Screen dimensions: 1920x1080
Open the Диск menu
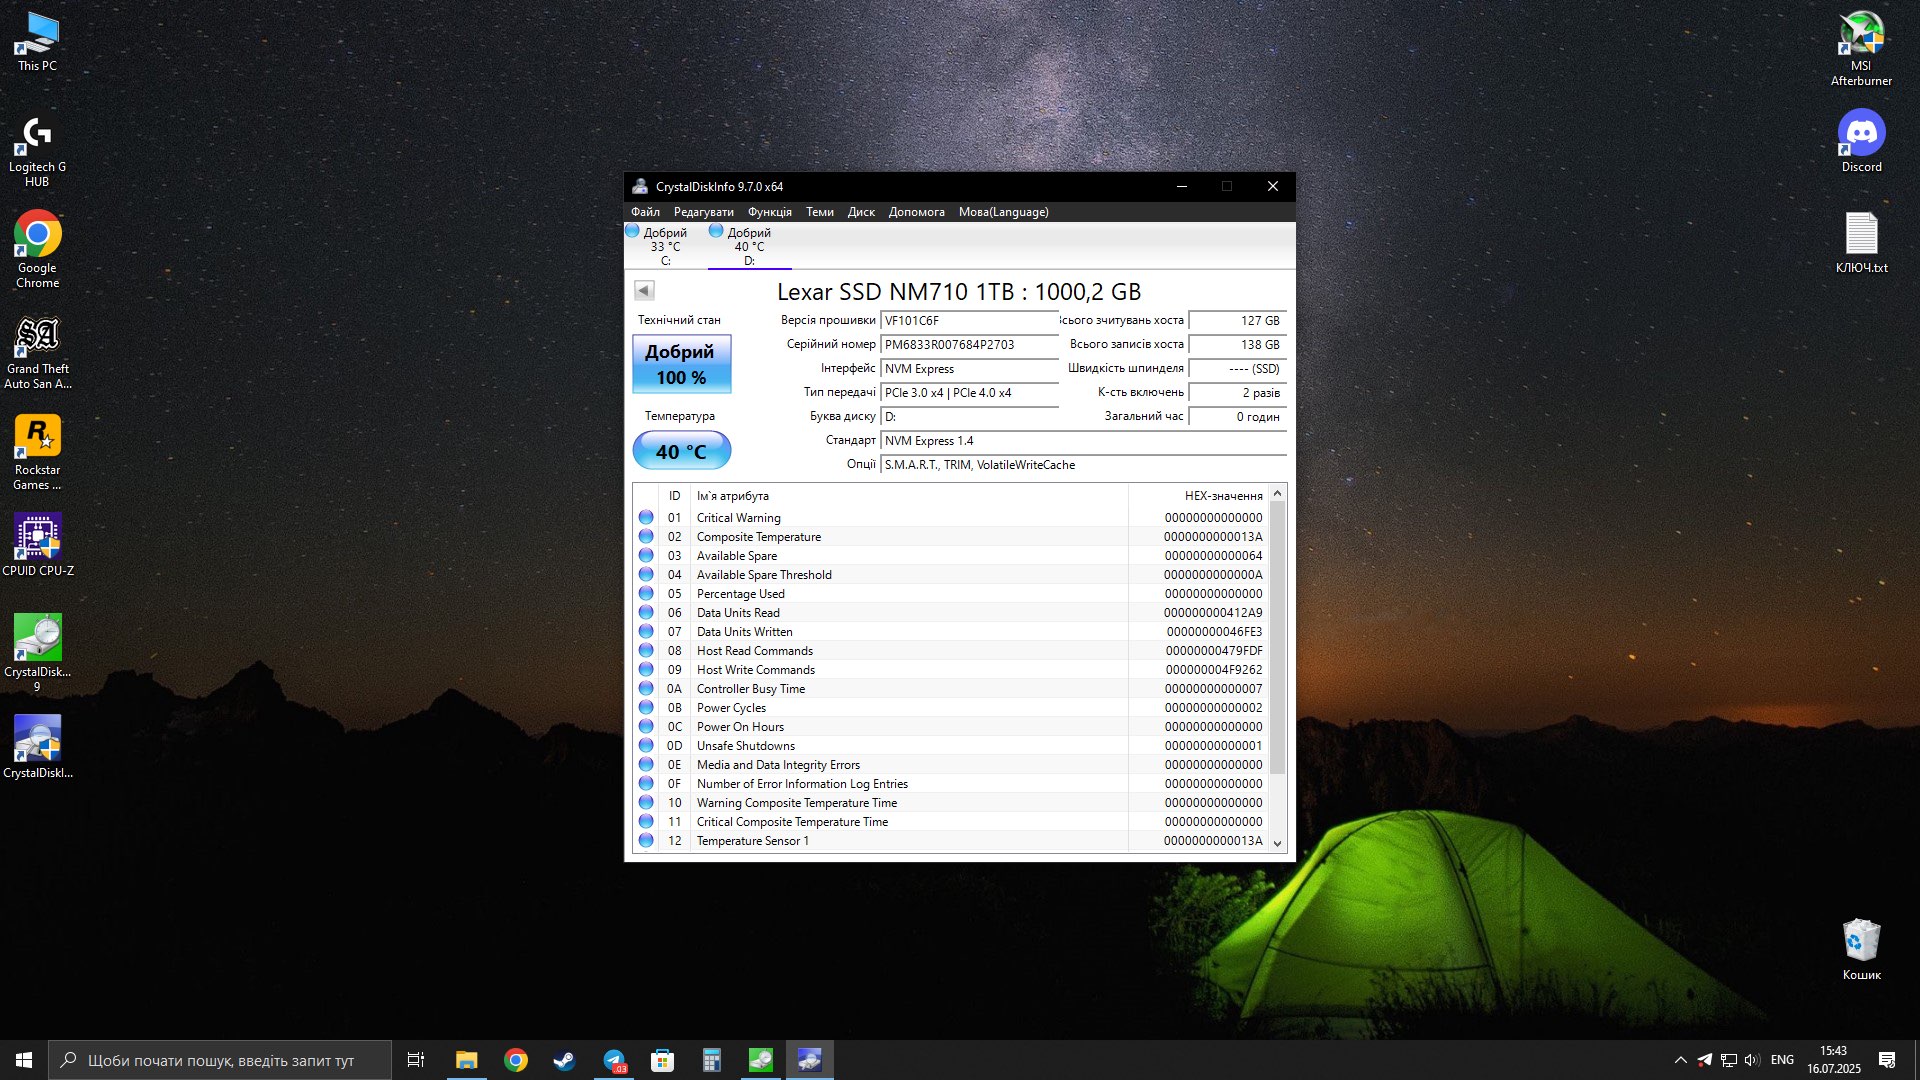pyautogui.click(x=861, y=212)
